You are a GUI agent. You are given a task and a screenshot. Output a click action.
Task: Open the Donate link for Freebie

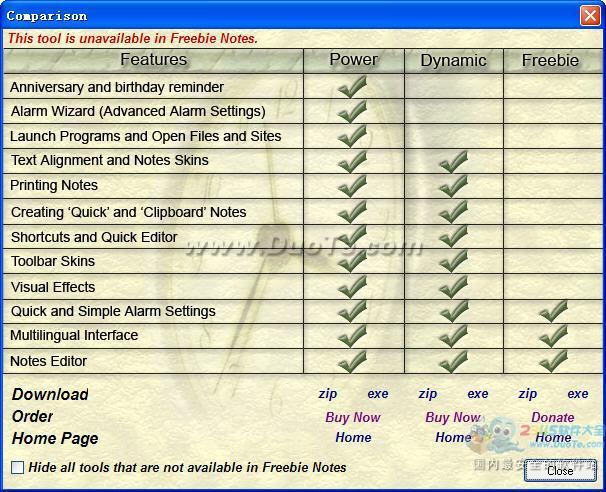pyautogui.click(x=553, y=417)
